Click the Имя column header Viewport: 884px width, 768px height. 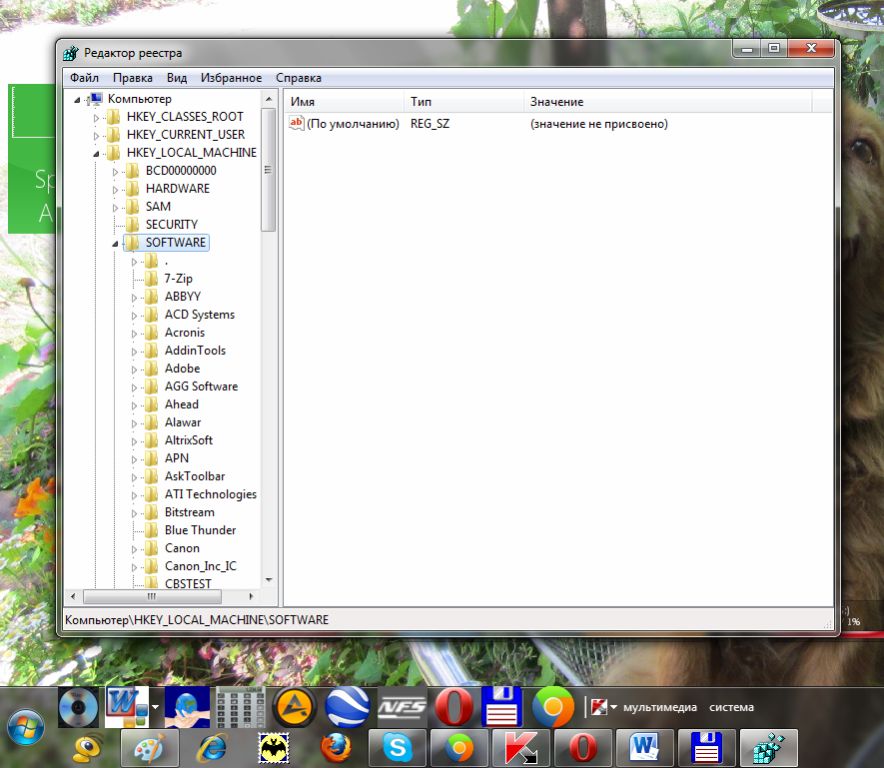click(x=303, y=102)
